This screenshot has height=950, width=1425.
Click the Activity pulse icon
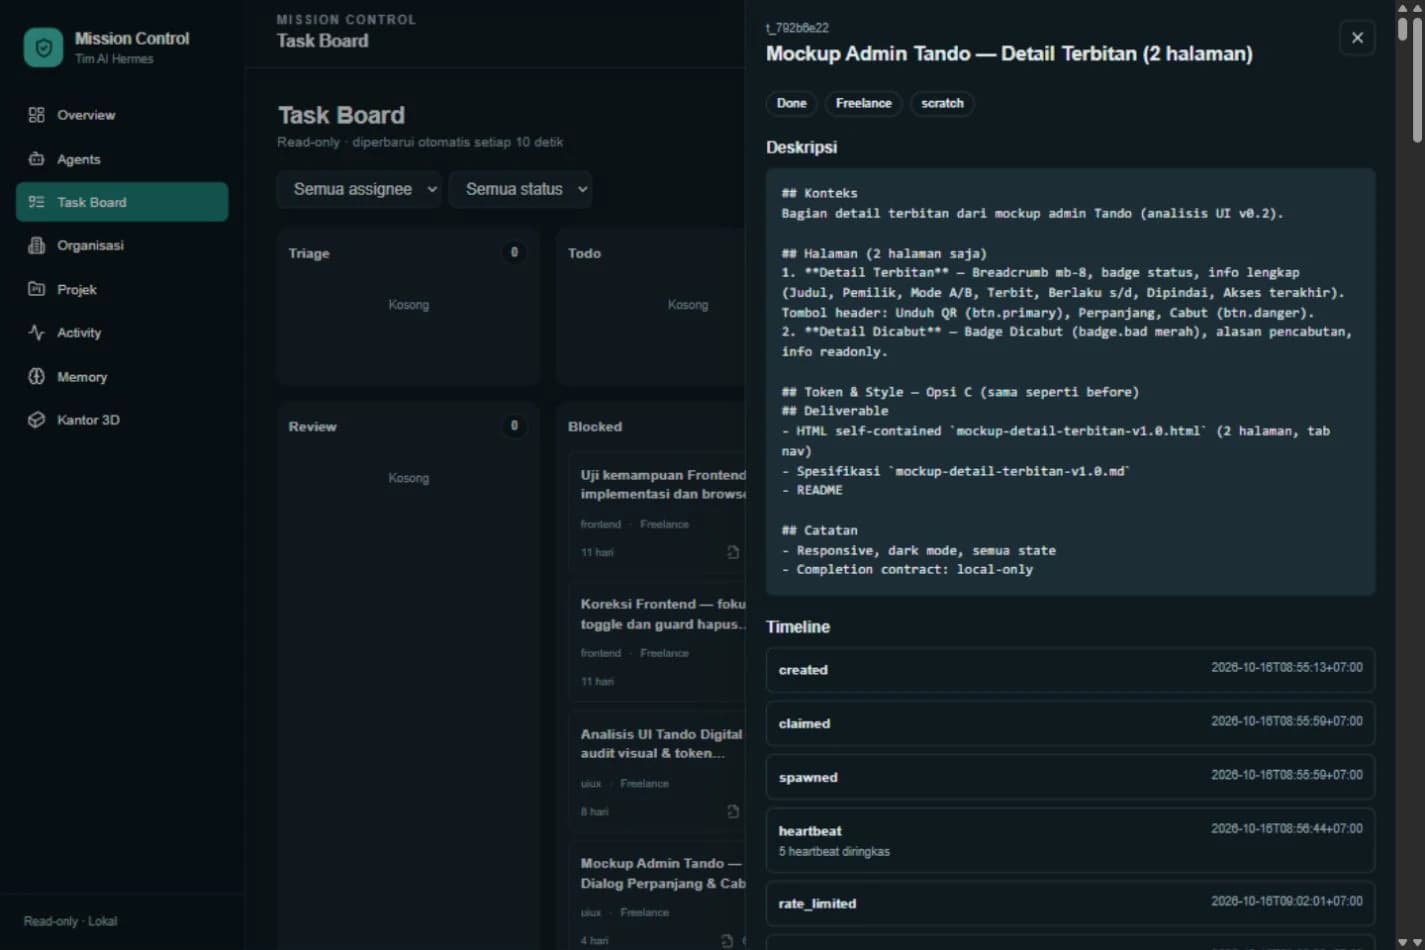pos(37,333)
